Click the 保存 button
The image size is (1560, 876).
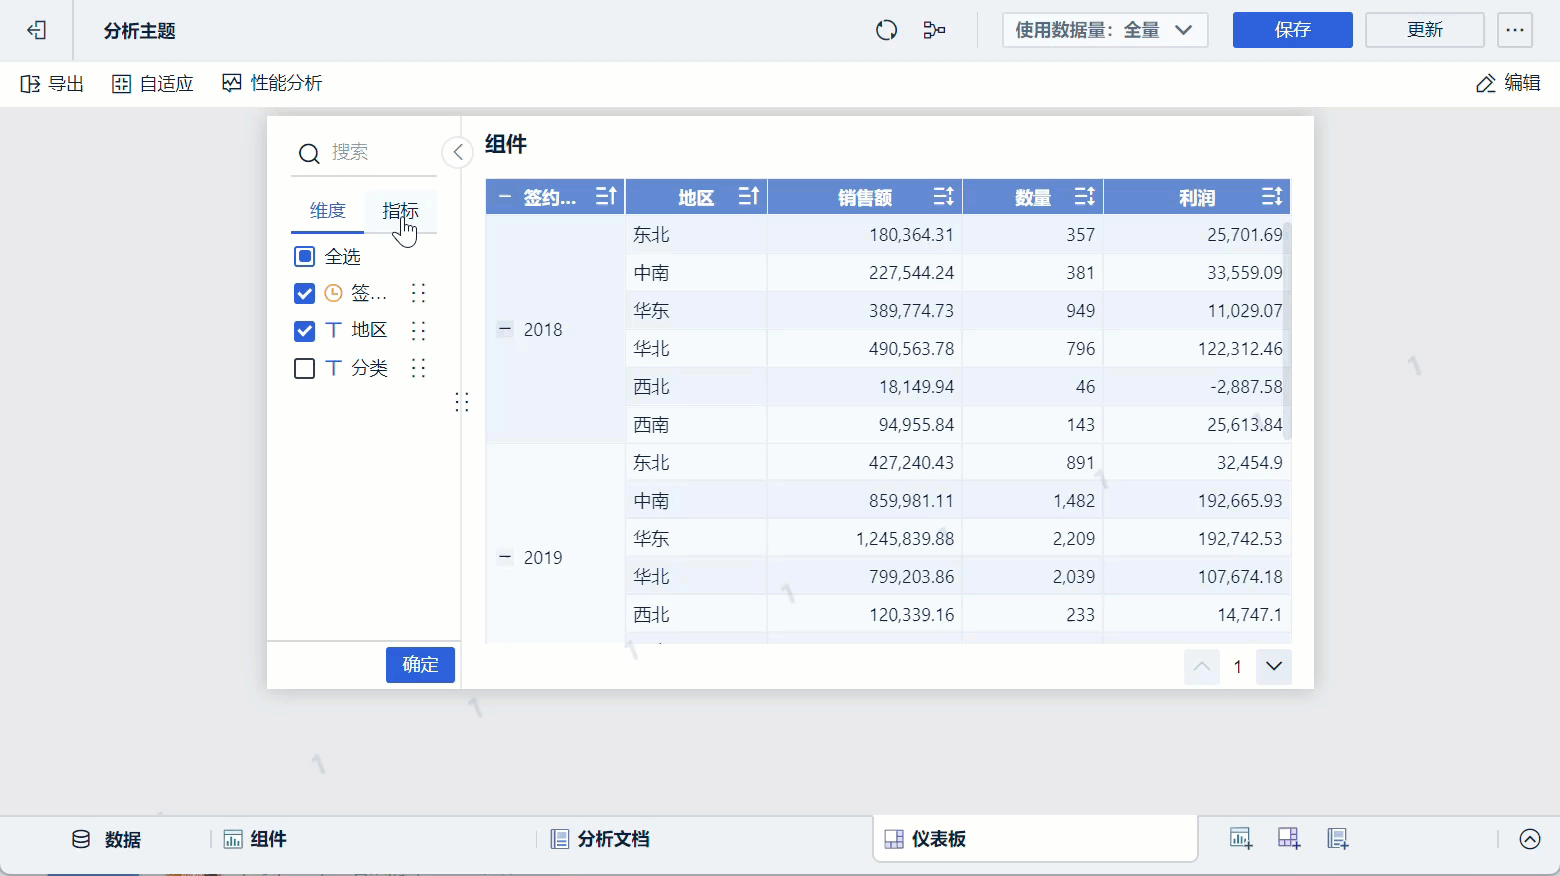pyautogui.click(x=1293, y=30)
